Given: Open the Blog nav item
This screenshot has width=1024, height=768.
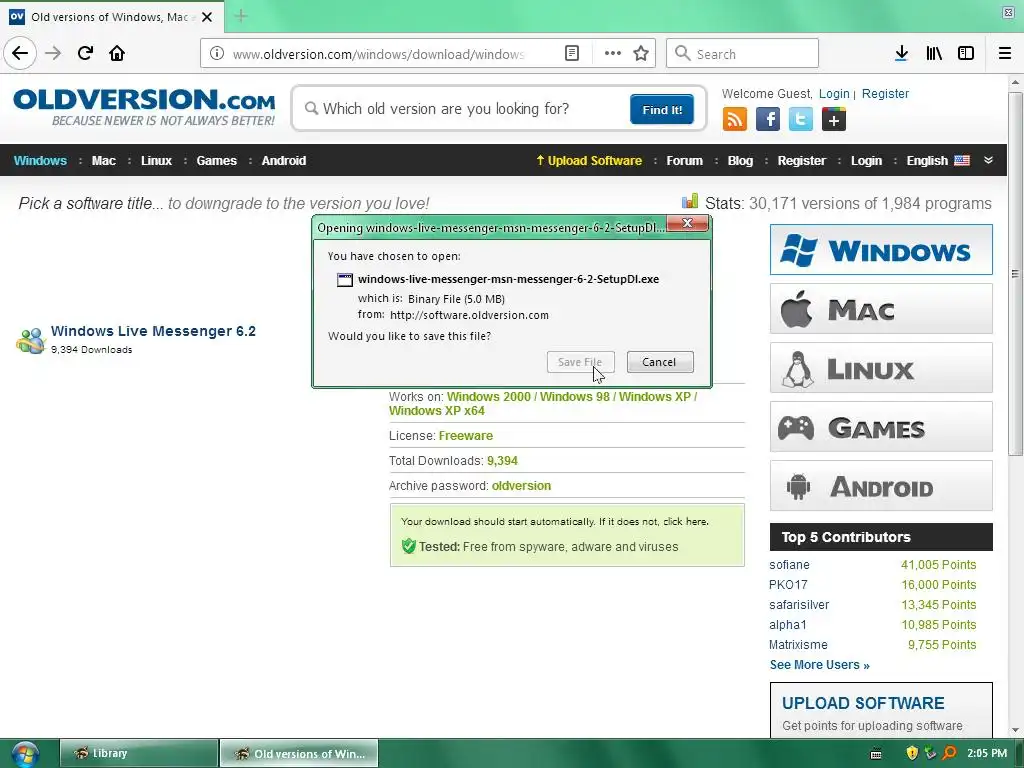Looking at the screenshot, I should (x=741, y=161).
